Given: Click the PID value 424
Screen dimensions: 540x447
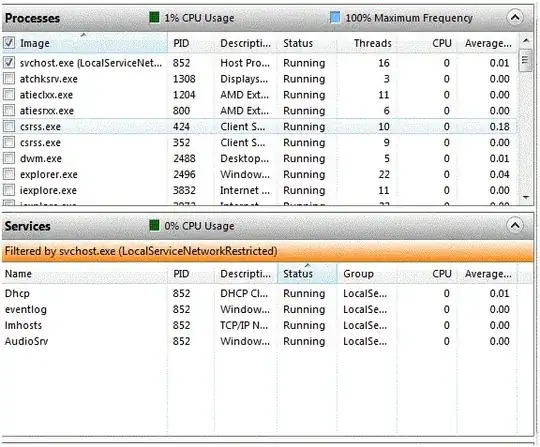Looking at the screenshot, I should 181,126.
